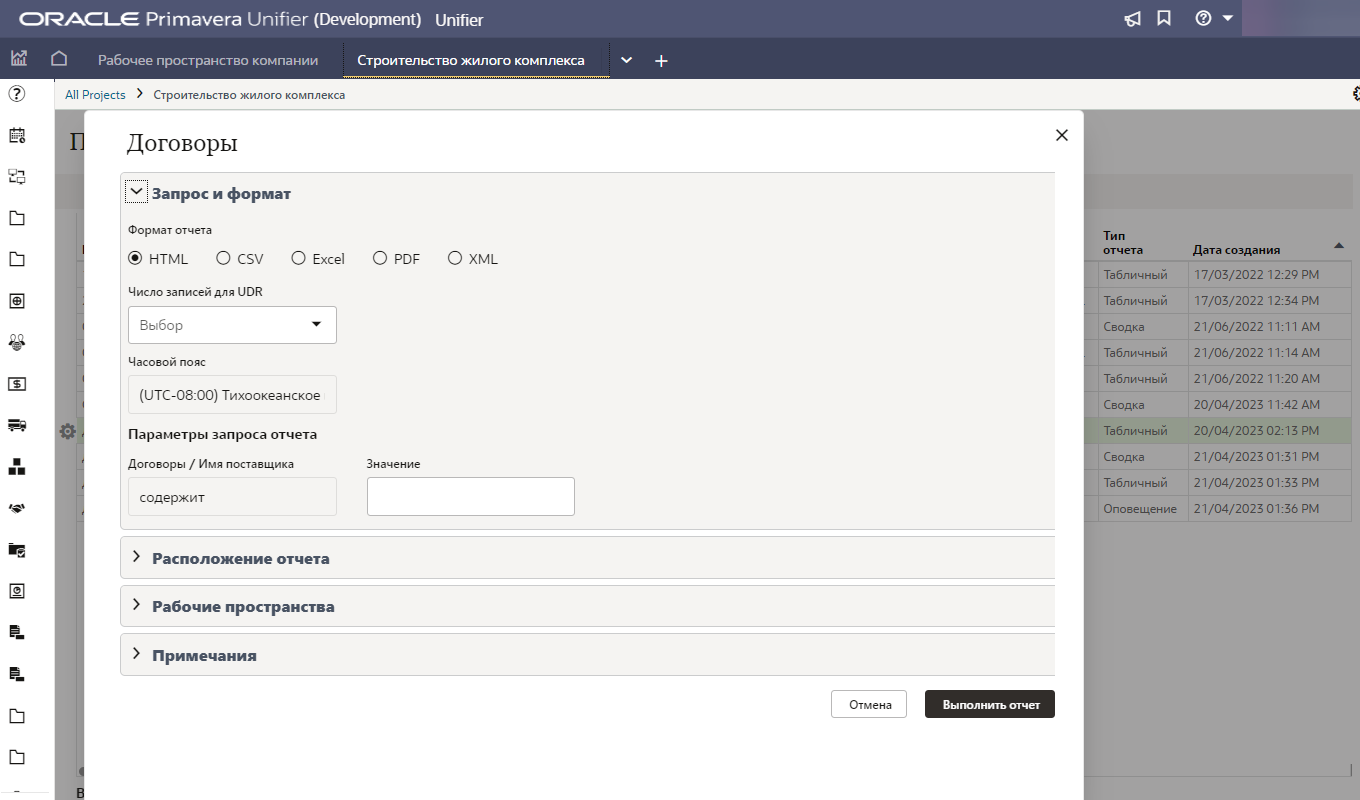Switch to Рабочее пространство компании tab
Screen dimensions: 1360x800
tap(208, 60)
